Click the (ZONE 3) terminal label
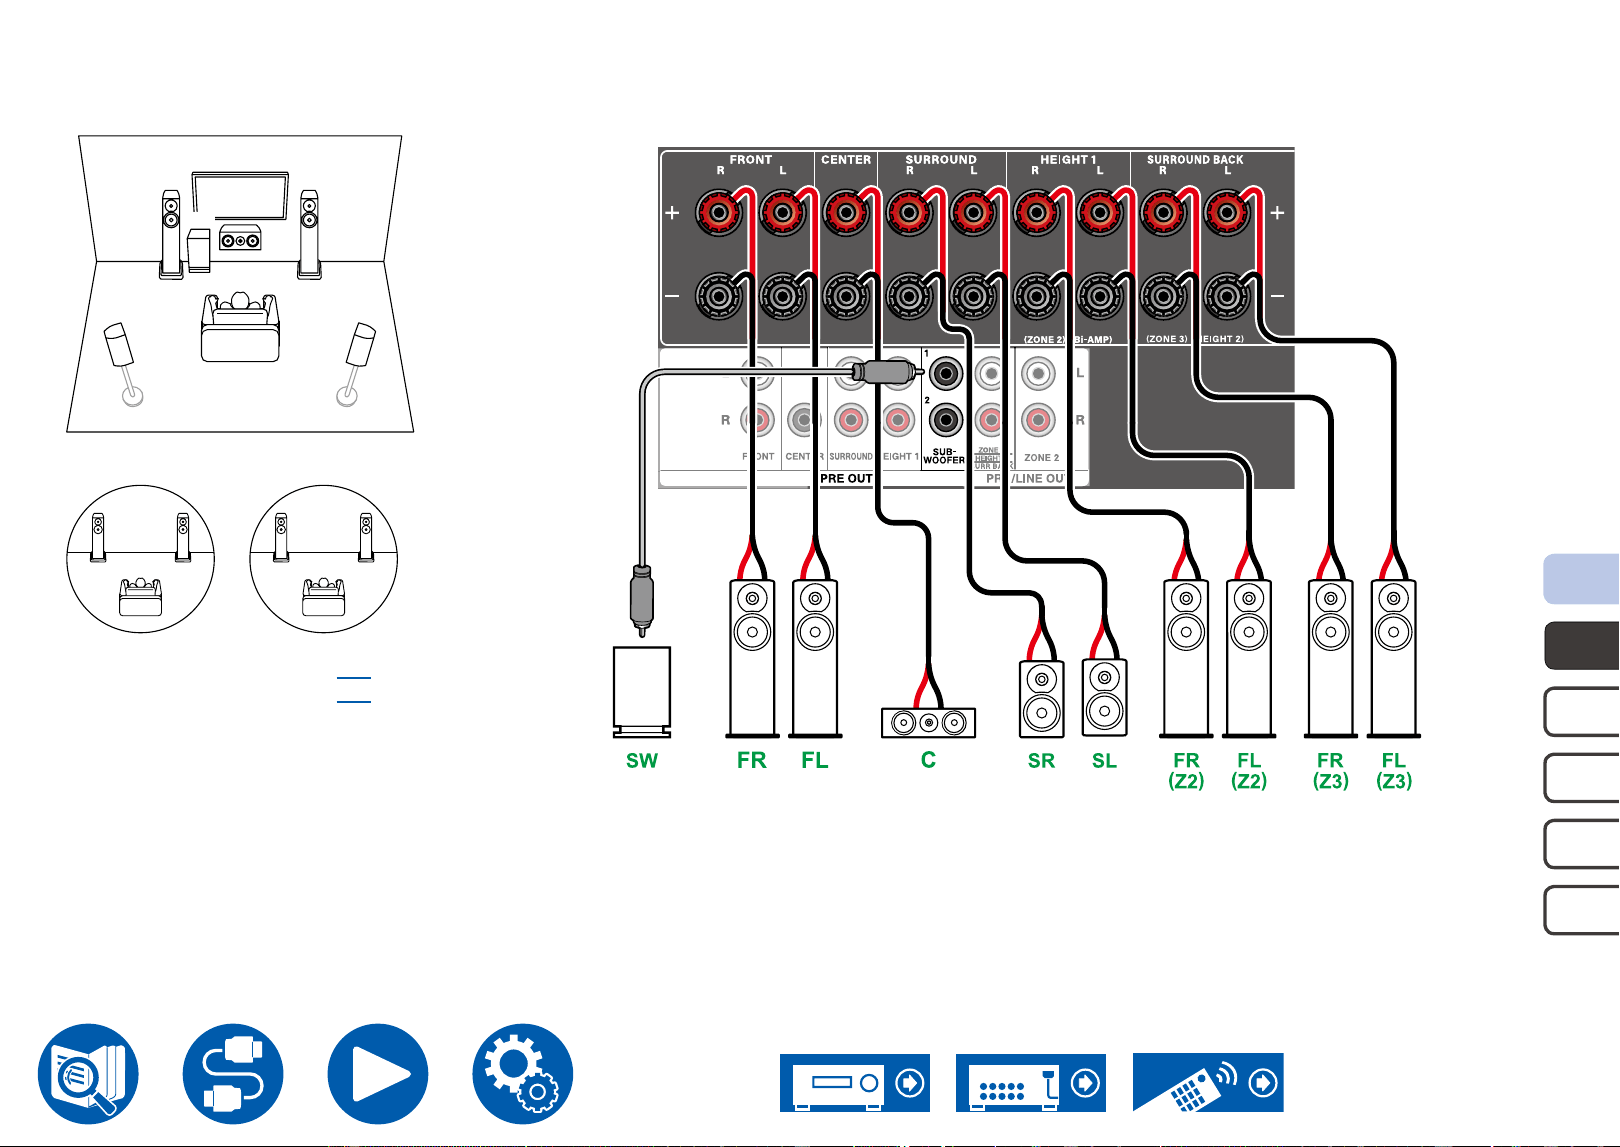Screen dimensions: 1620x1147 pyautogui.click(x=1167, y=339)
